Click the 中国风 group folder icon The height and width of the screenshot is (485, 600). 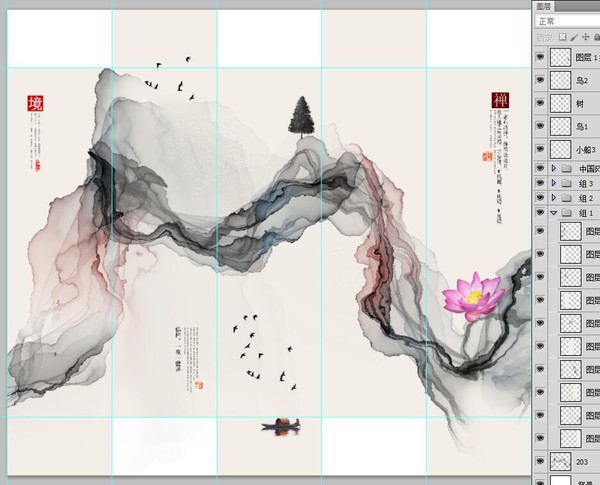pos(567,168)
